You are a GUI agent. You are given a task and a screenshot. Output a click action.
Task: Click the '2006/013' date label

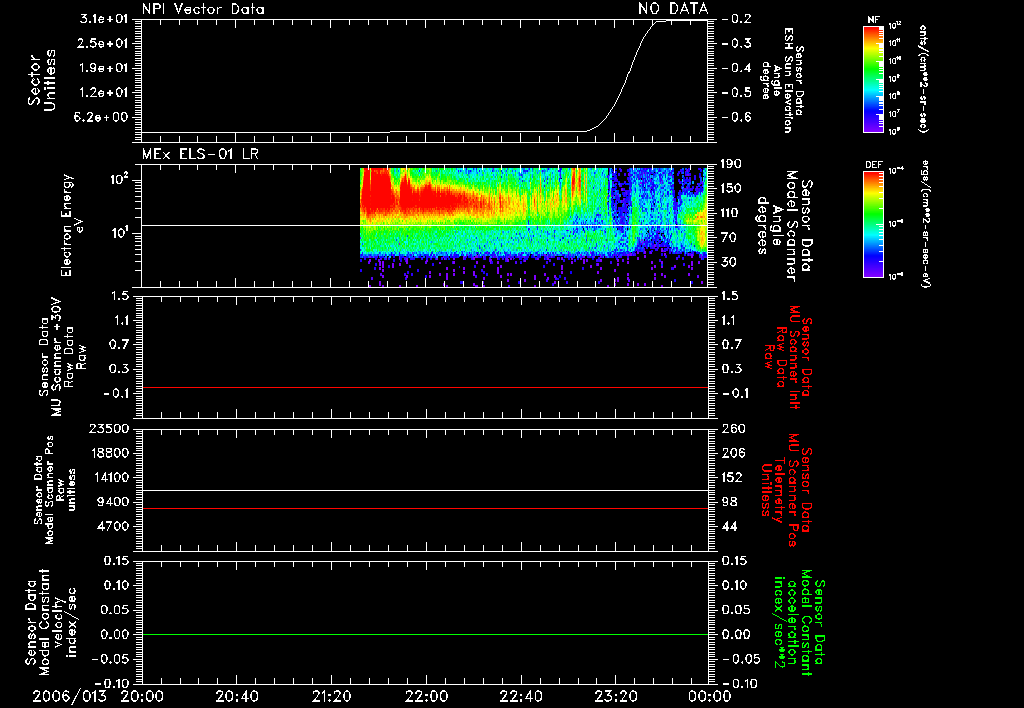point(69,696)
